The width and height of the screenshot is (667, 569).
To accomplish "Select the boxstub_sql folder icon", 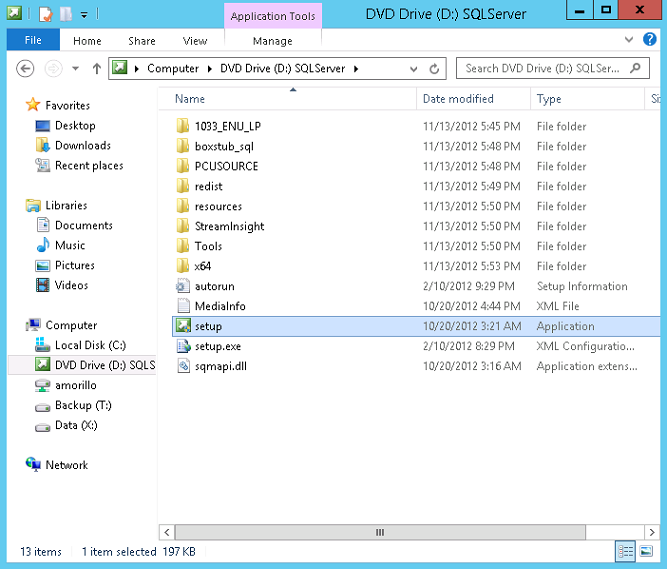I will click(182, 146).
